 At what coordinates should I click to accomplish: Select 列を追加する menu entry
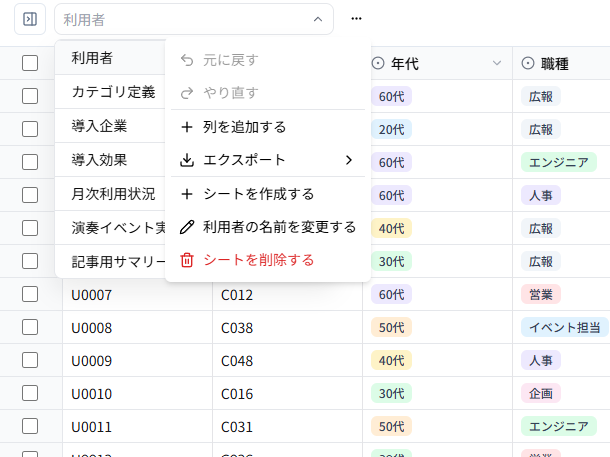point(268,127)
